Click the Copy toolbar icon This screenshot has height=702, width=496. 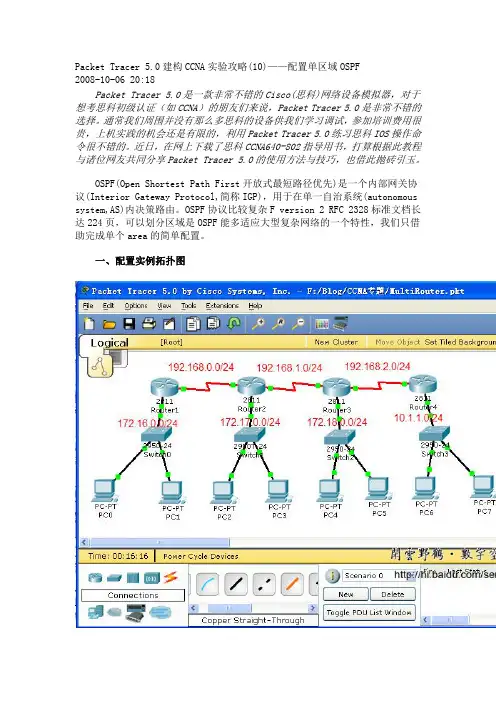(x=193, y=323)
